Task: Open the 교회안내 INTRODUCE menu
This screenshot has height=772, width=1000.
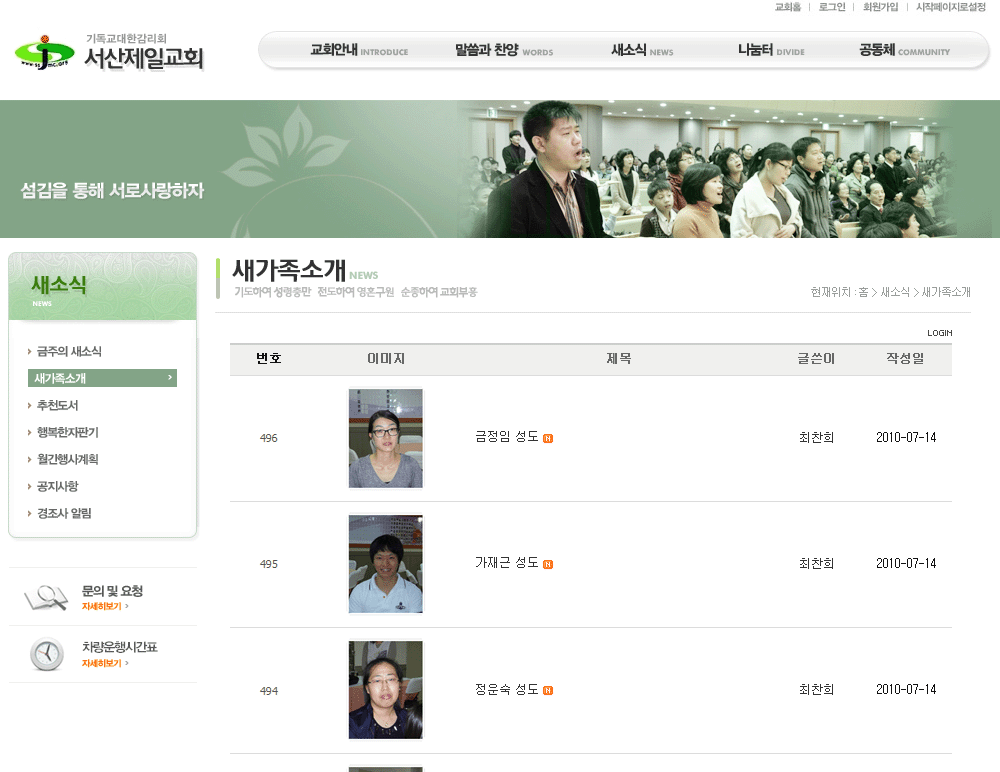Action: (359, 50)
